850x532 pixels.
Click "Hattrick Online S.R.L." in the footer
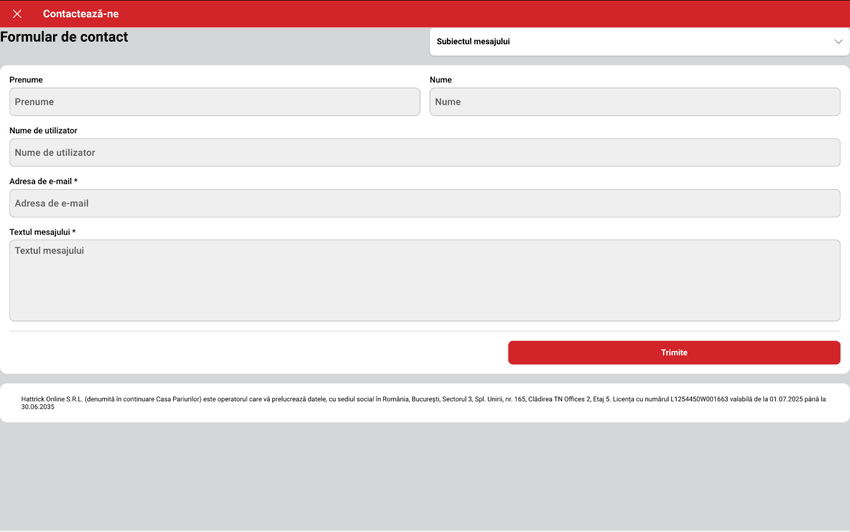(x=51, y=399)
